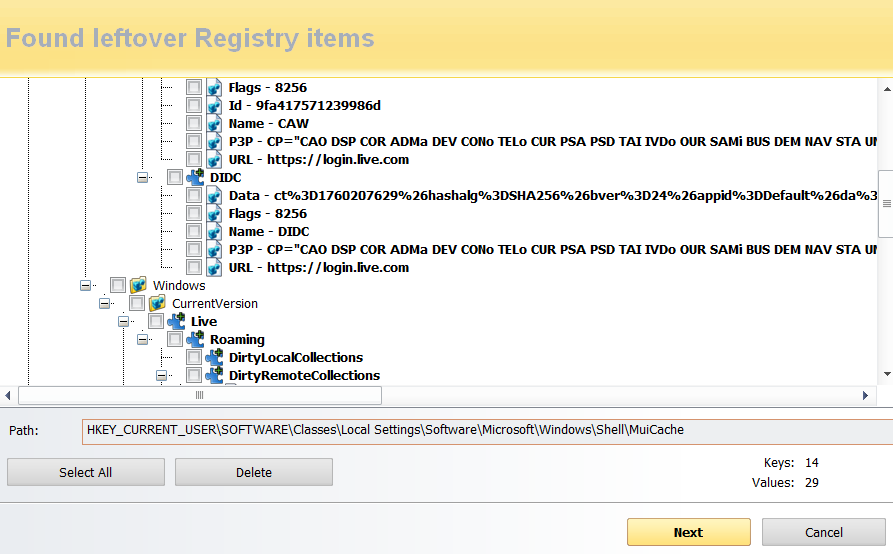Select the 'DirtyLocalCollections' label
Image resolution: width=893 pixels, height=554 pixels.
point(296,358)
